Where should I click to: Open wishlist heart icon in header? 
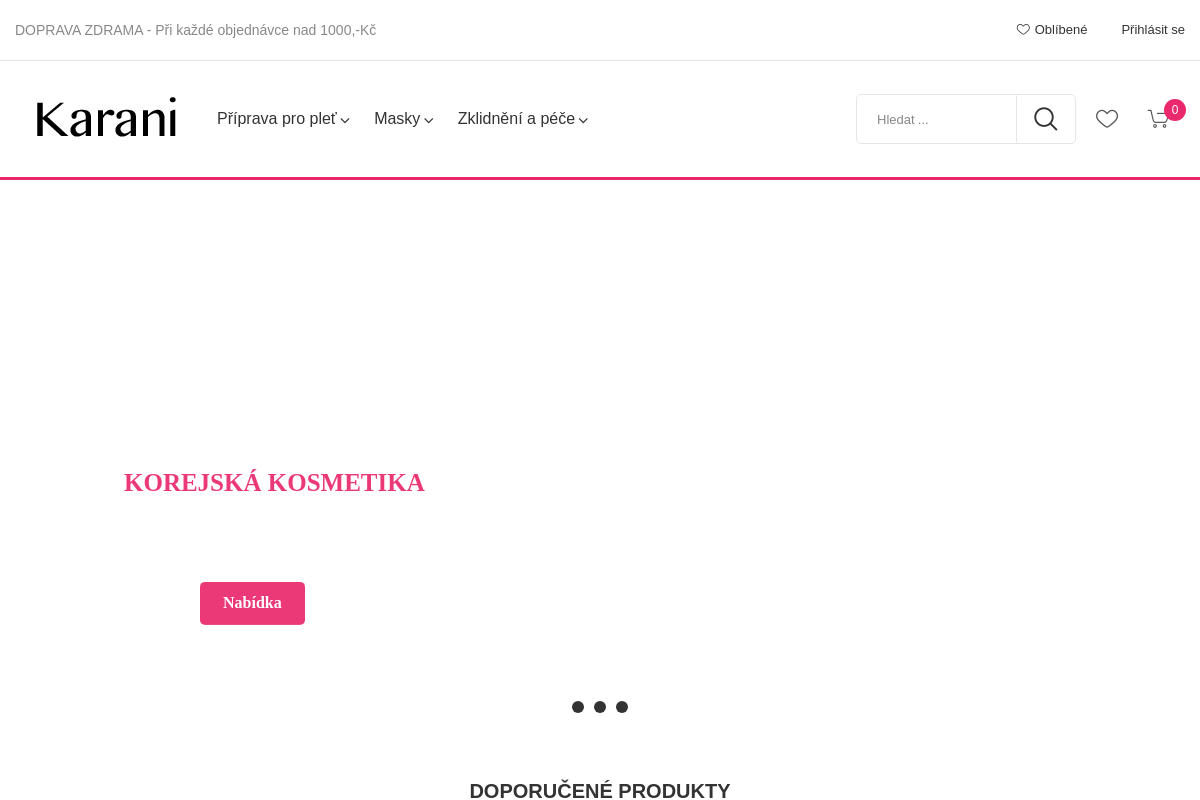click(1107, 119)
